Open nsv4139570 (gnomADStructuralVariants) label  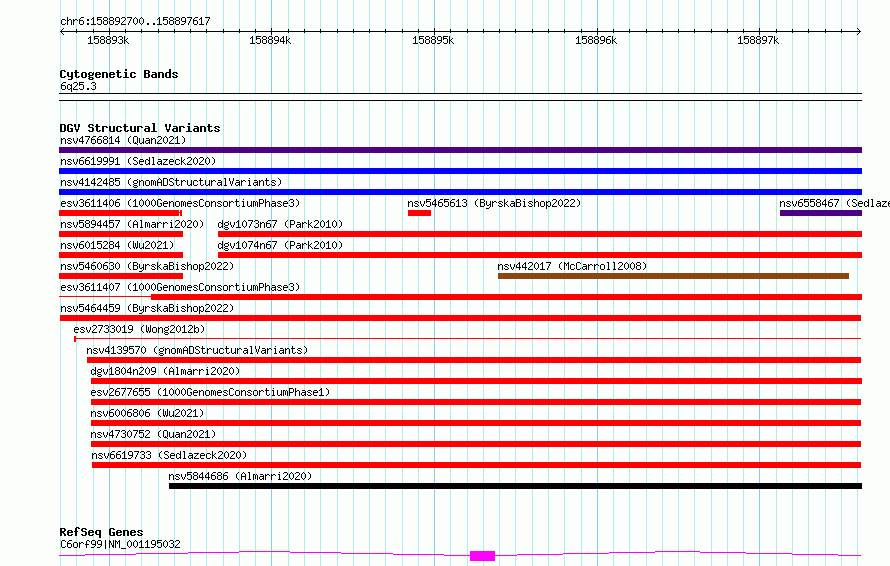point(197,350)
